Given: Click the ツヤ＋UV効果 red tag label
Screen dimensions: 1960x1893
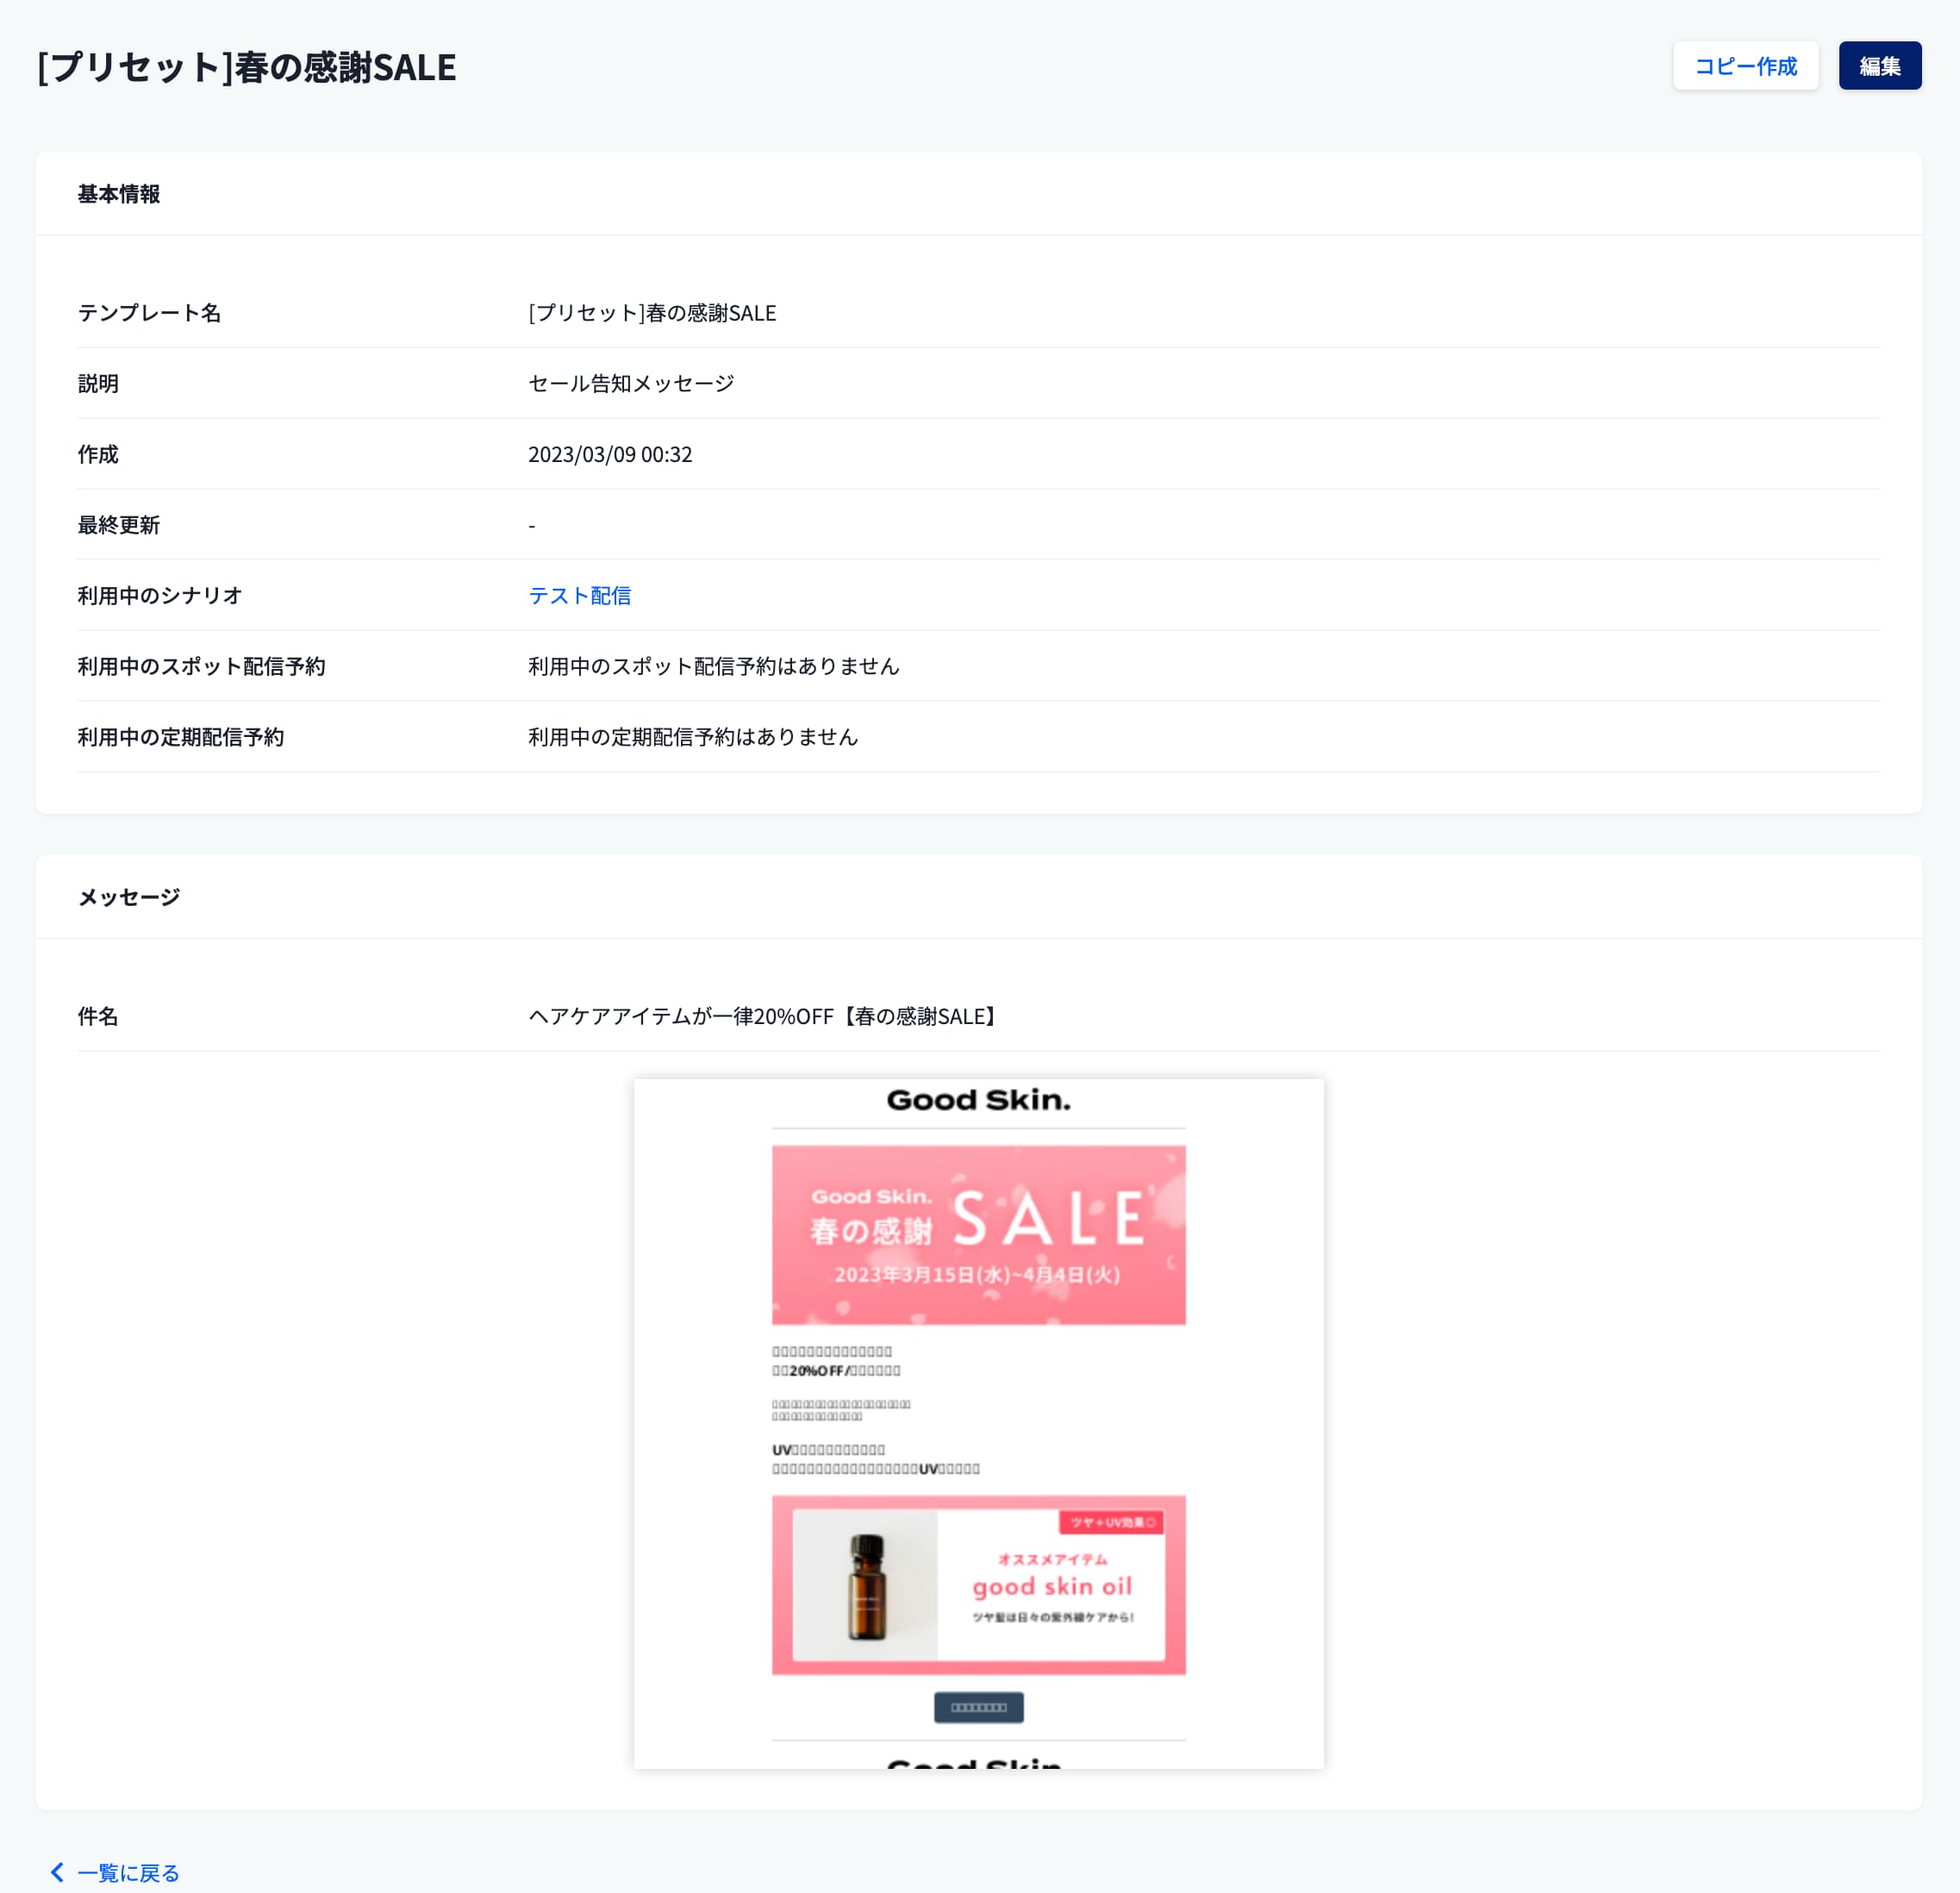Looking at the screenshot, I should (1111, 1522).
